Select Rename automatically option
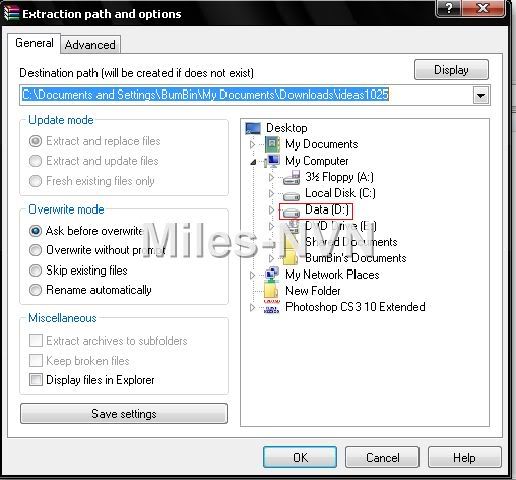 click(x=35, y=290)
